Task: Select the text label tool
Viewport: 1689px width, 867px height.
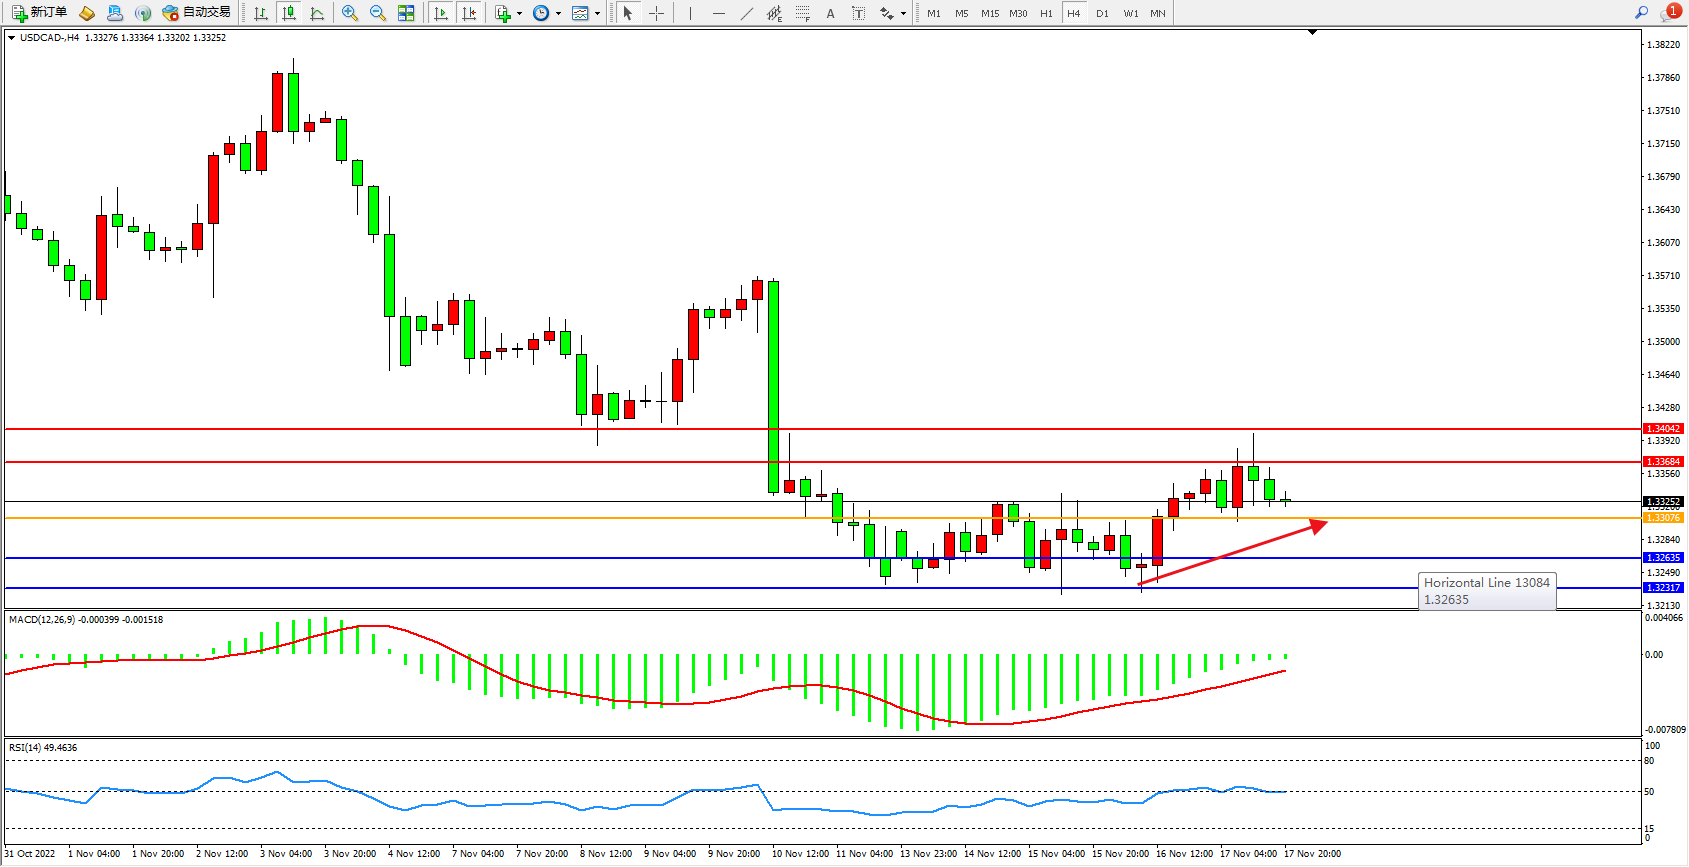Action: [x=858, y=13]
